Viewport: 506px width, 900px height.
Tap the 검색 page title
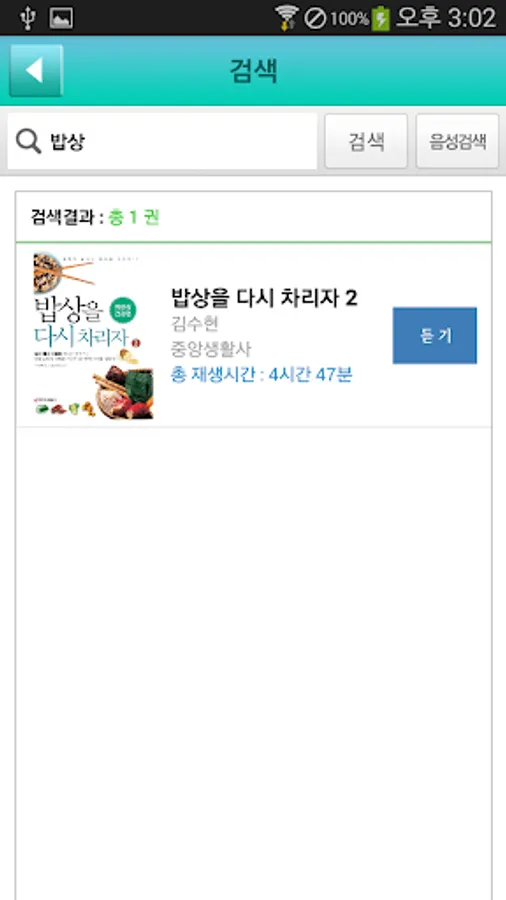pos(254,71)
